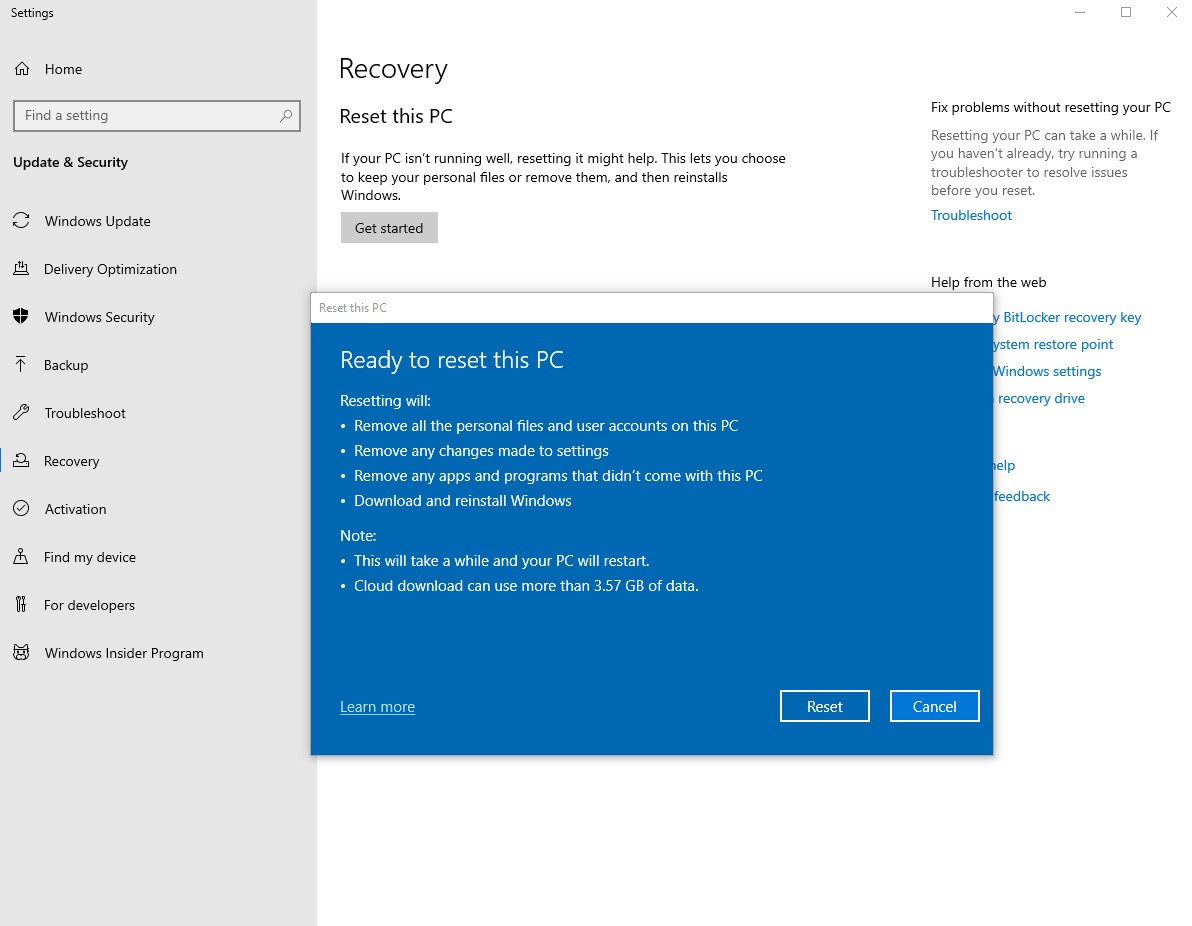
Task: Click the Home icon in the sidebar
Action: point(21,69)
